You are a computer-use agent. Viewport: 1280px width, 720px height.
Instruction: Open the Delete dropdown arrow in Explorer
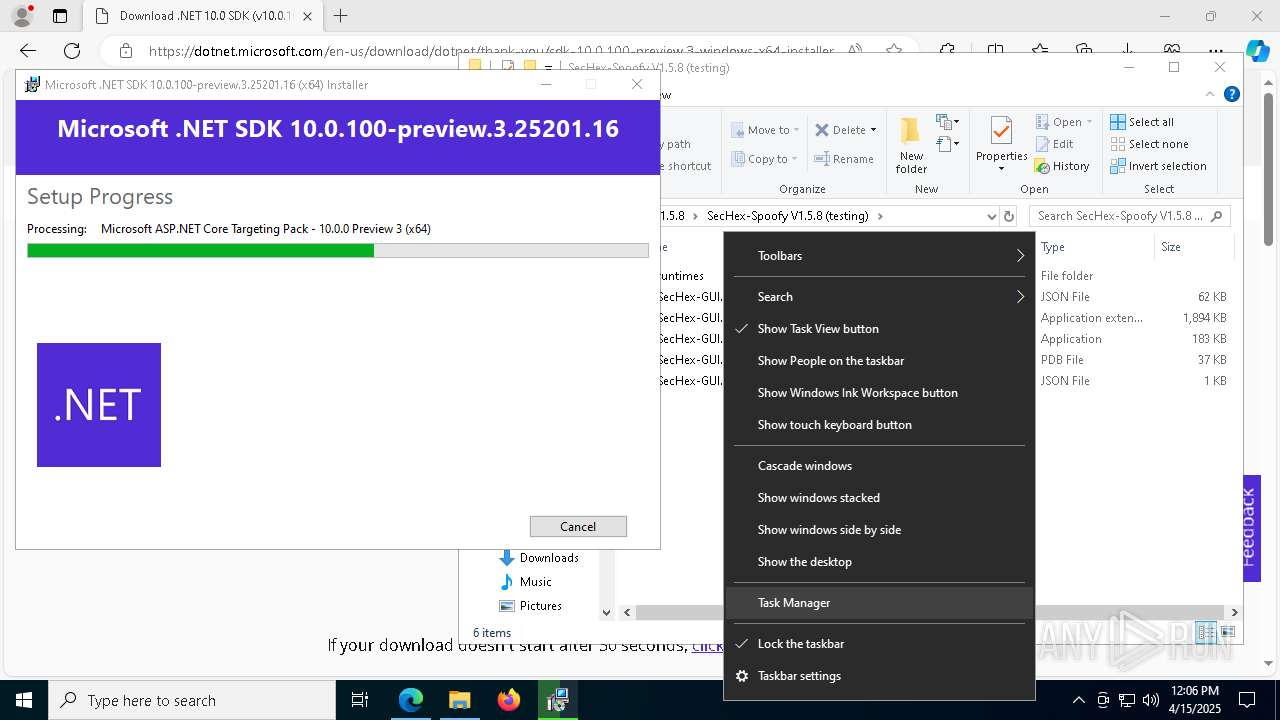(x=873, y=130)
